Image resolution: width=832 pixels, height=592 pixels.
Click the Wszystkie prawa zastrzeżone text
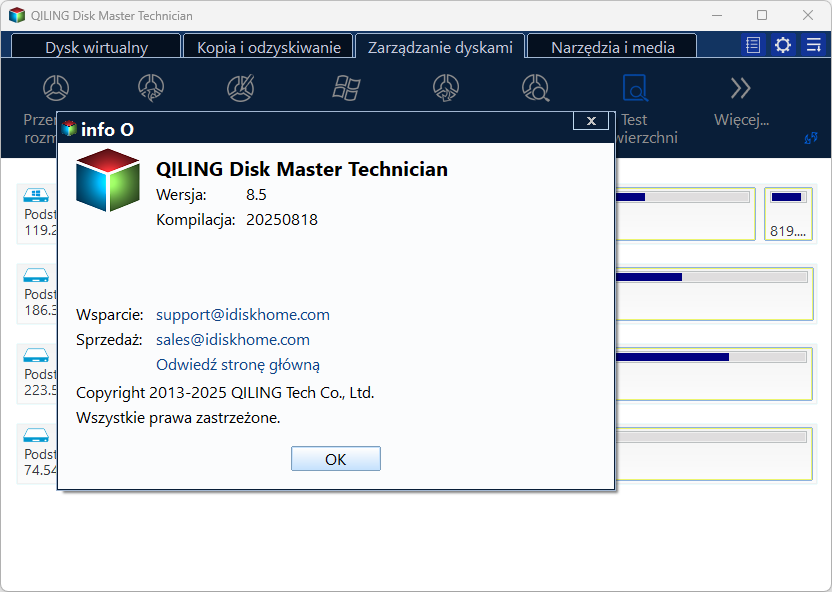coord(178,418)
